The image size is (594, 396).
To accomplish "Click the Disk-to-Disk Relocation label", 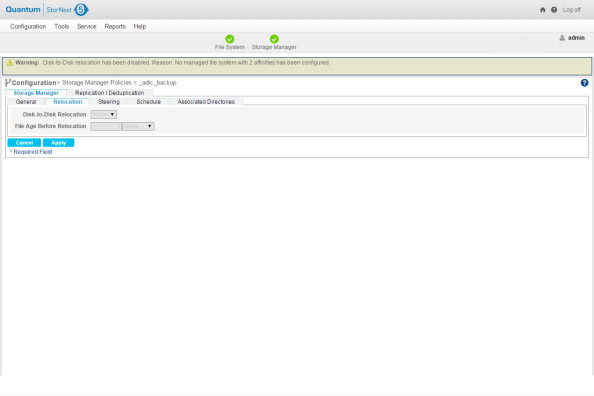I will click(54, 114).
